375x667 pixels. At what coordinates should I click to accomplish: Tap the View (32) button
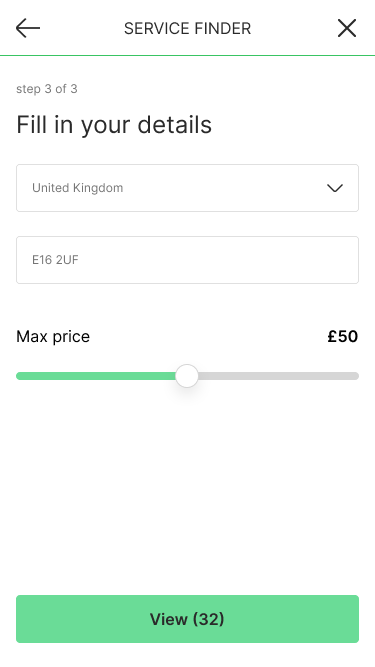click(188, 619)
